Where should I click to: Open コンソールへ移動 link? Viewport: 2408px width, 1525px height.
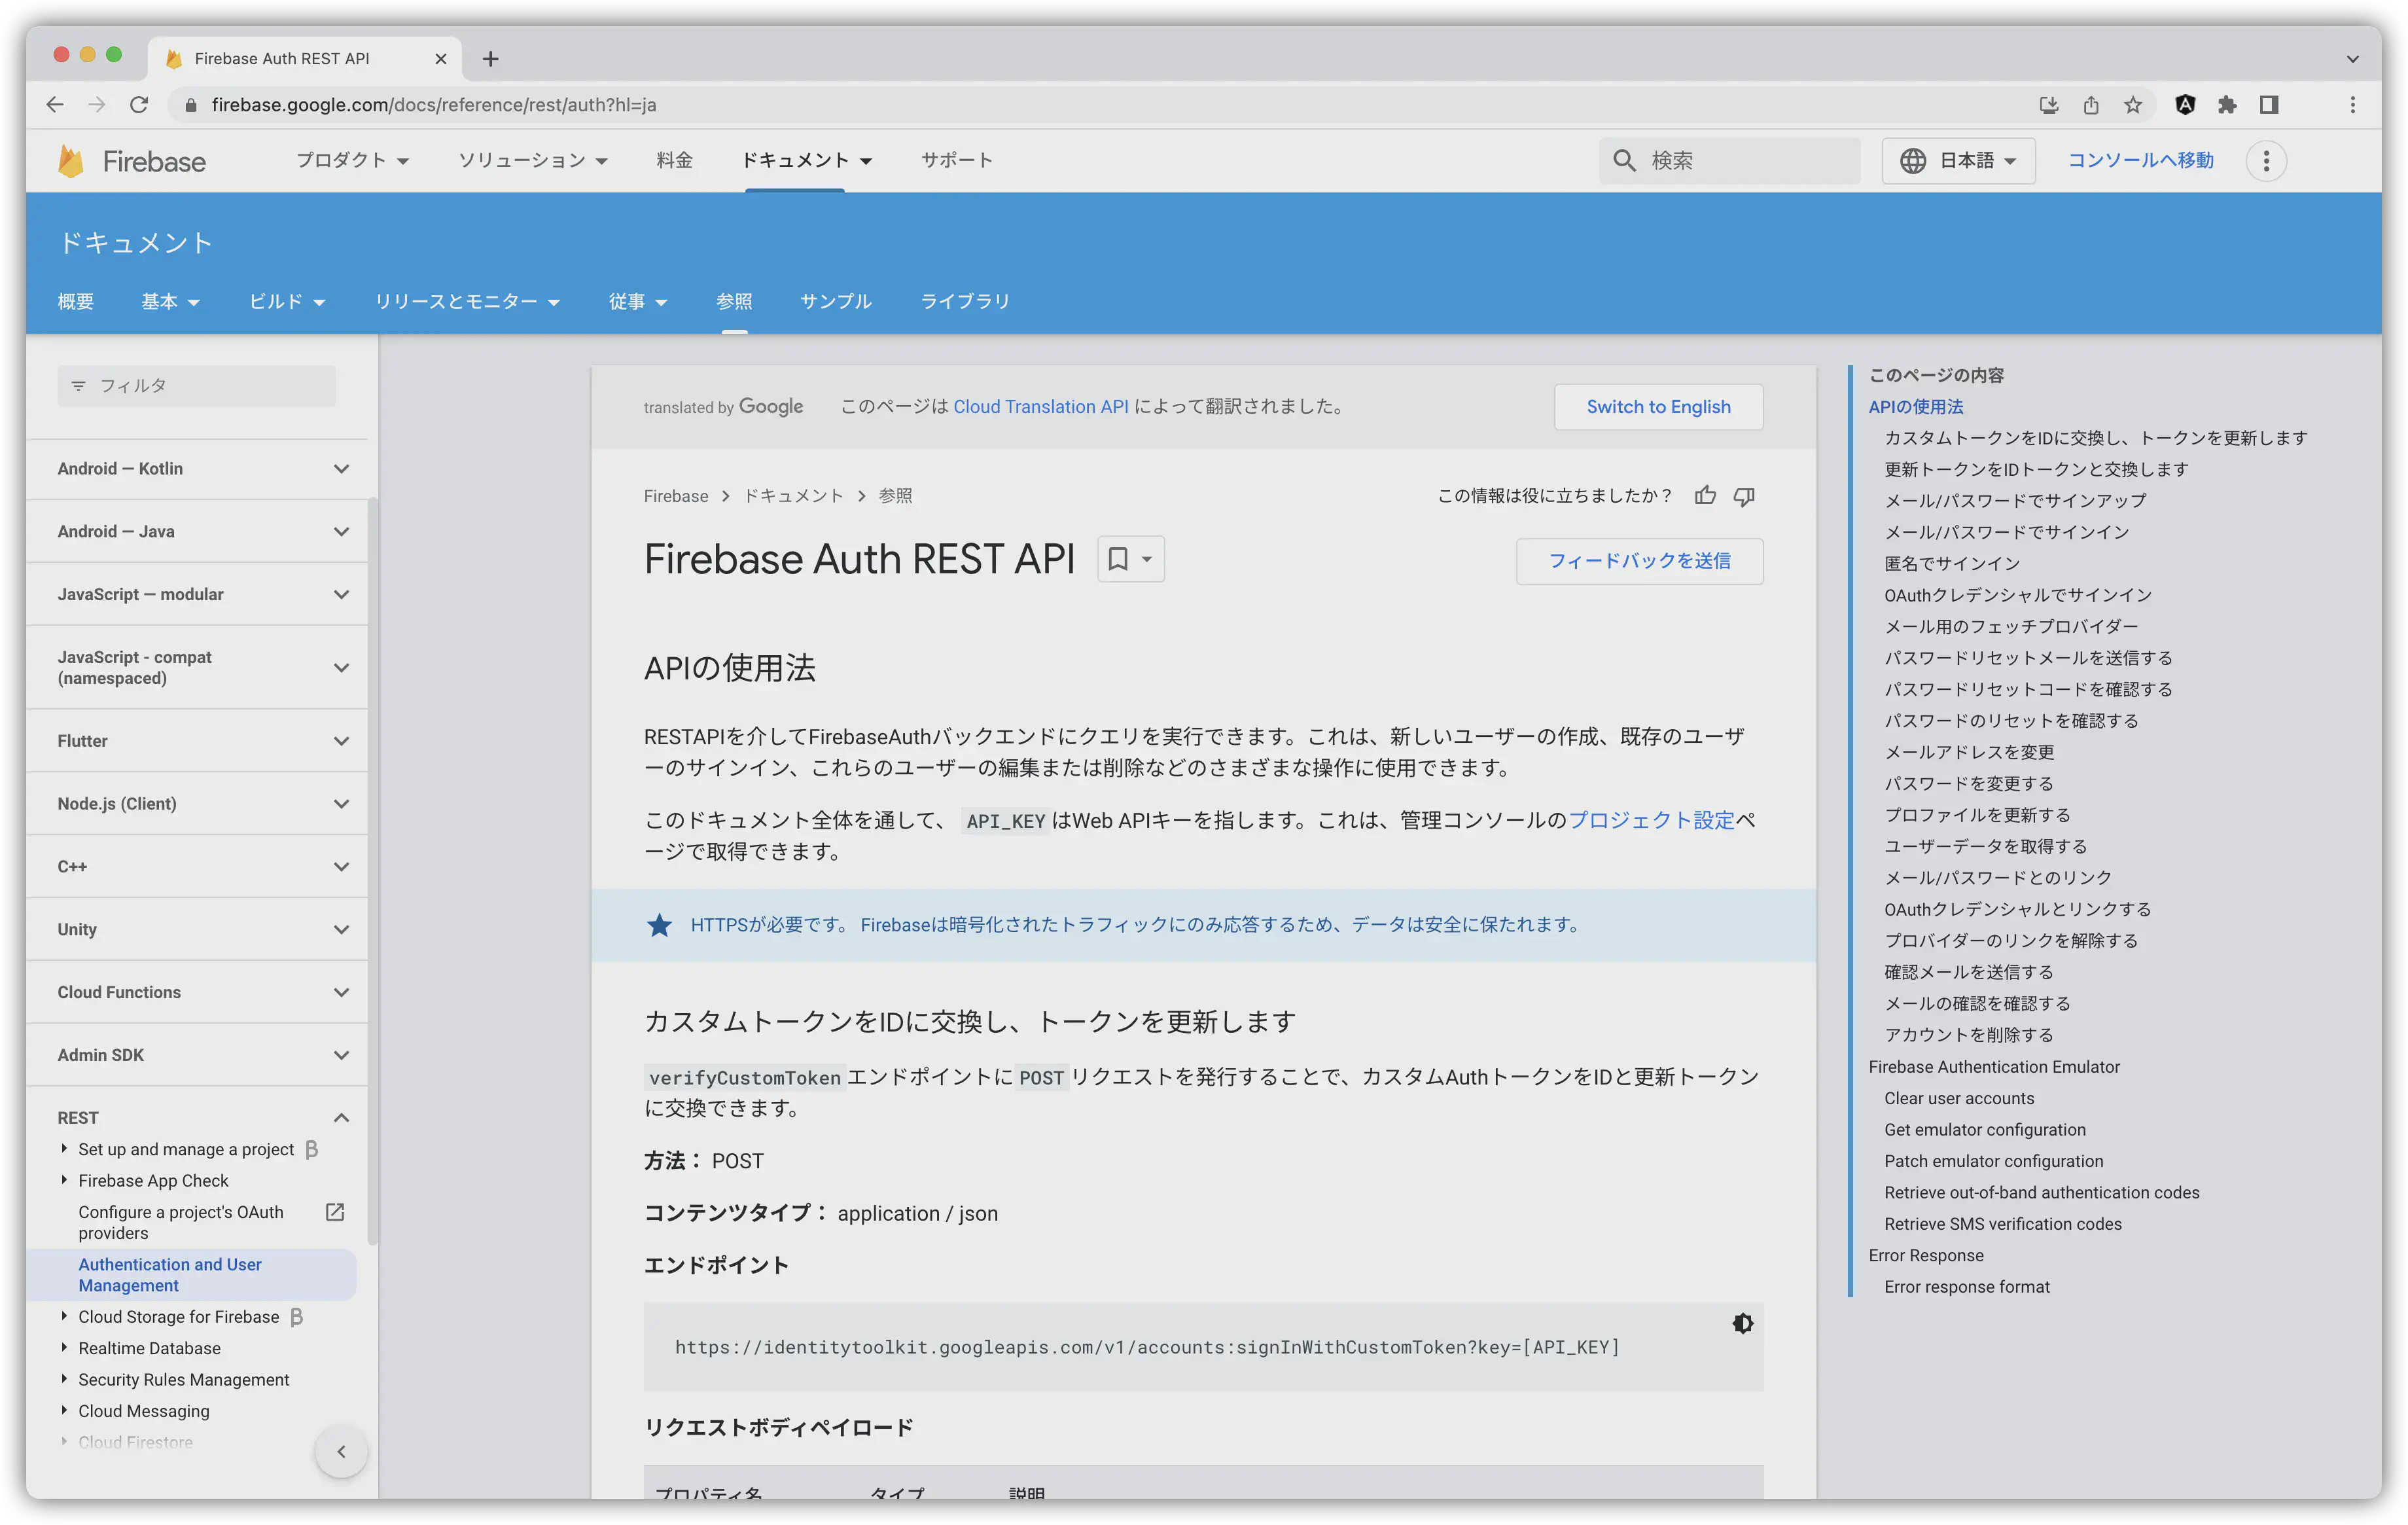[2141, 160]
